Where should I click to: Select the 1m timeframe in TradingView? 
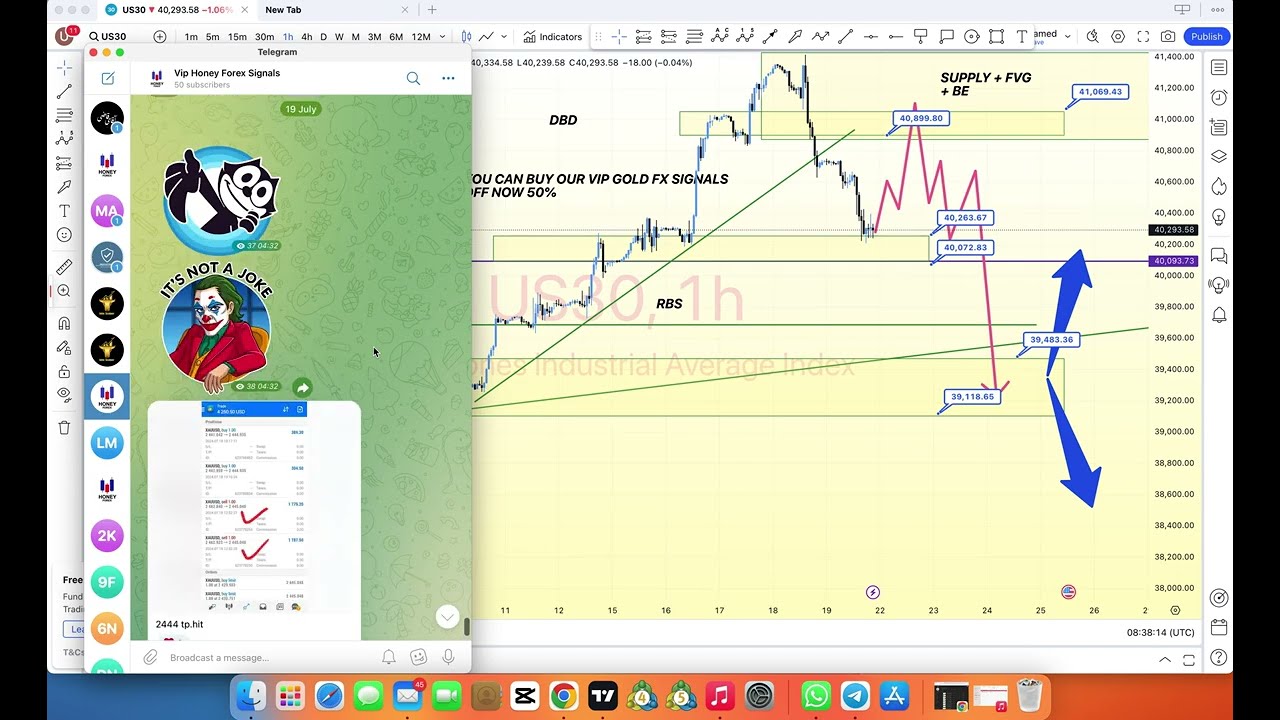click(191, 37)
